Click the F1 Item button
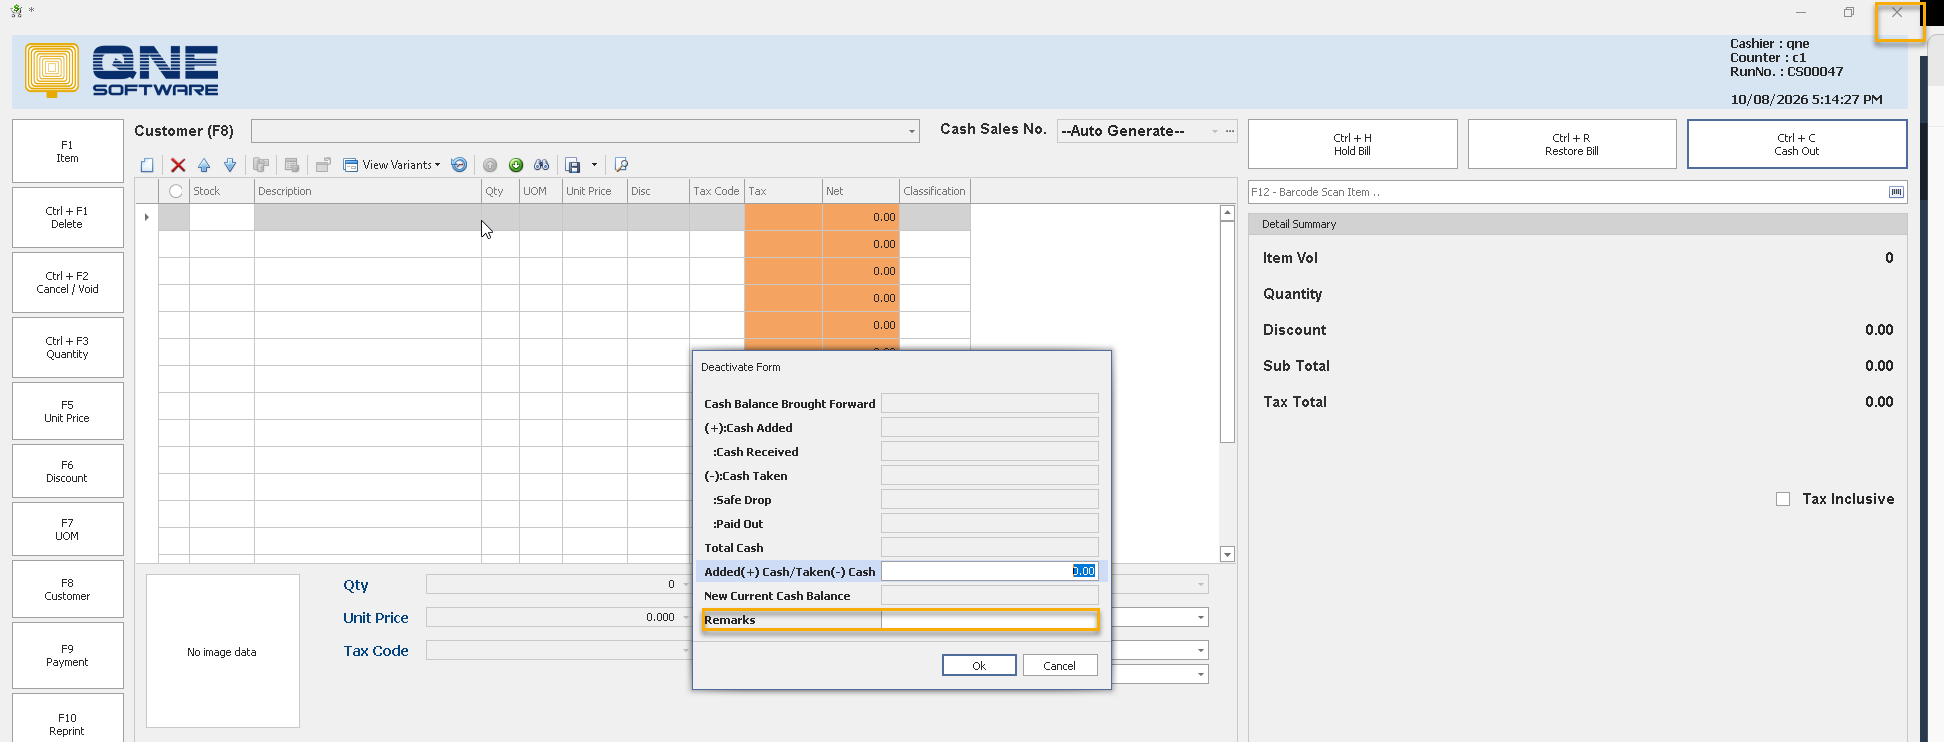Viewport: 1944px width, 742px height. click(68, 151)
